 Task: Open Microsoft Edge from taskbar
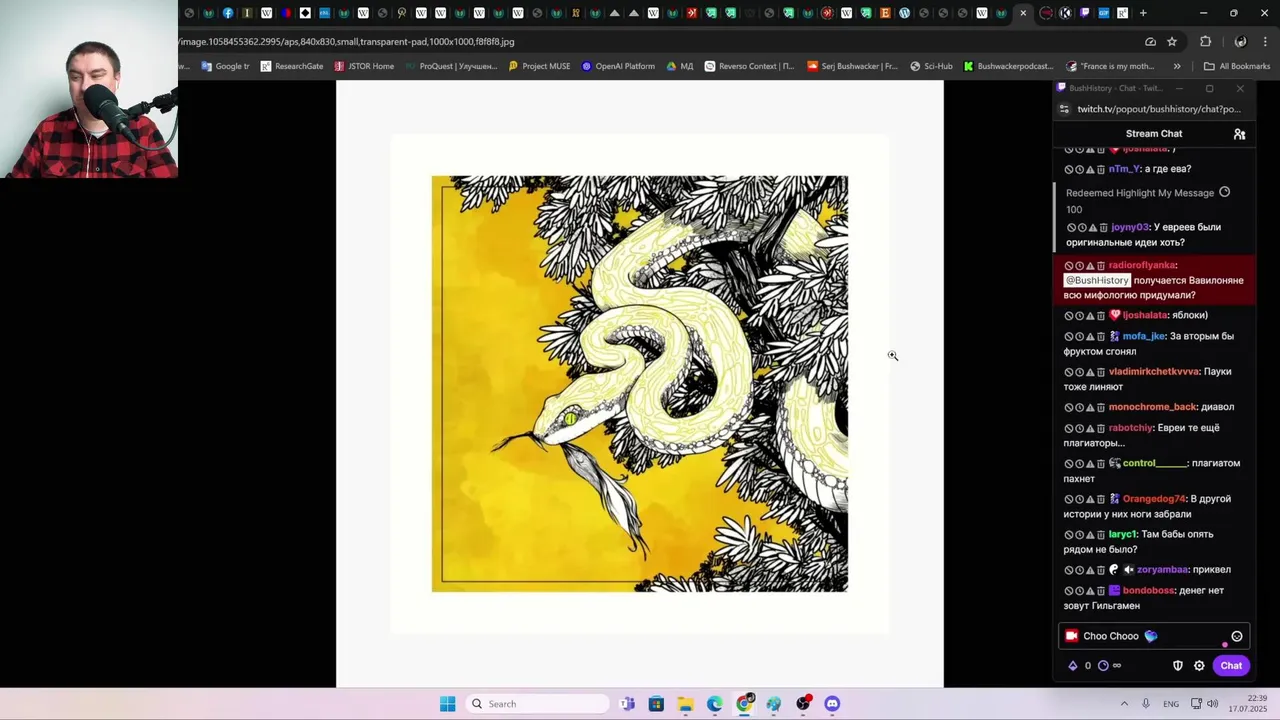(x=714, y=704)
